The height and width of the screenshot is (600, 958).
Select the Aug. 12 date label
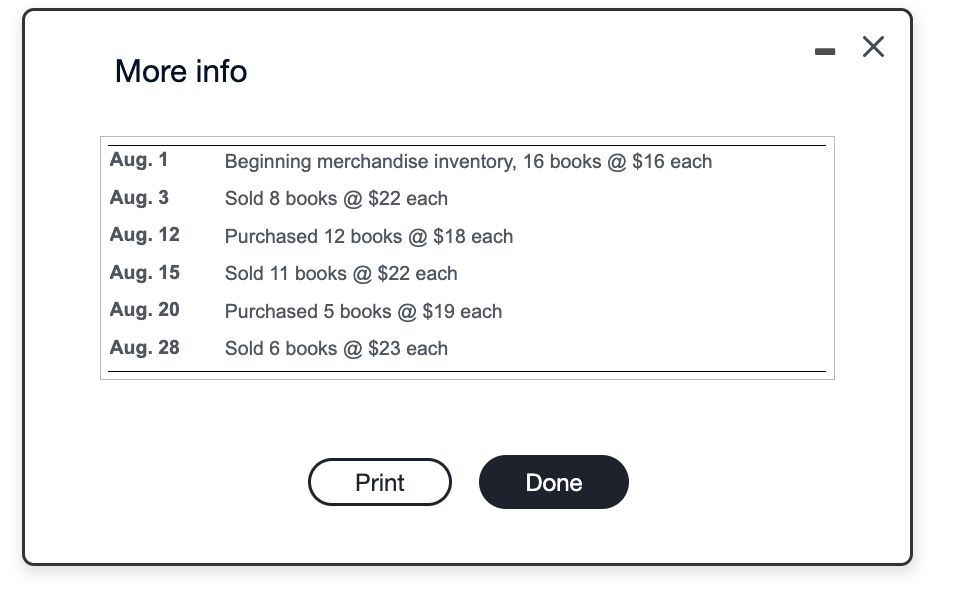pos(144,235)
